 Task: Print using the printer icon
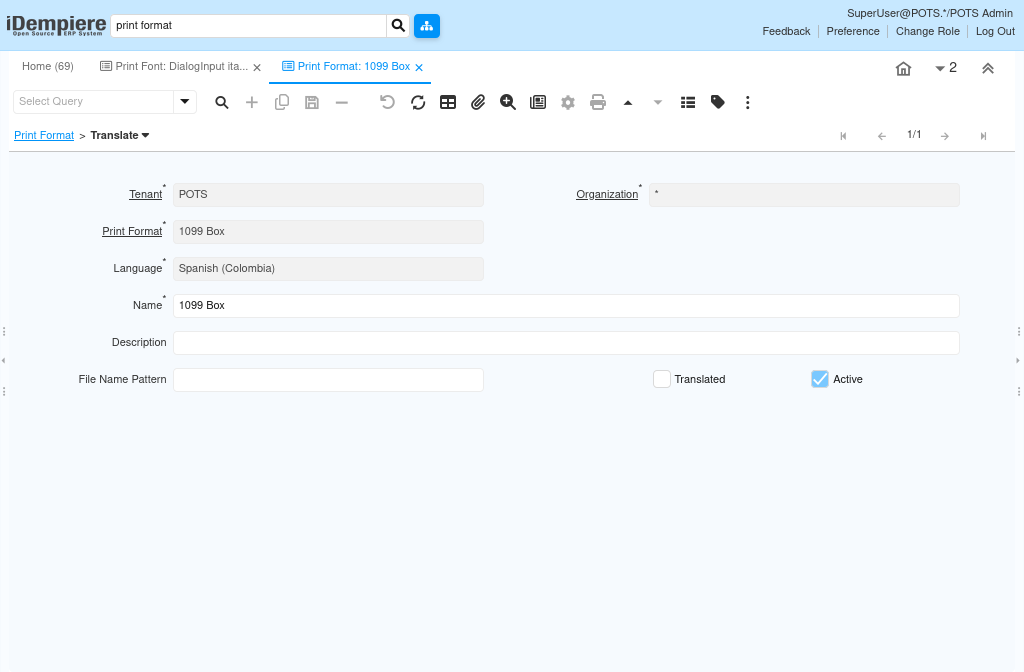coord(598,103)
